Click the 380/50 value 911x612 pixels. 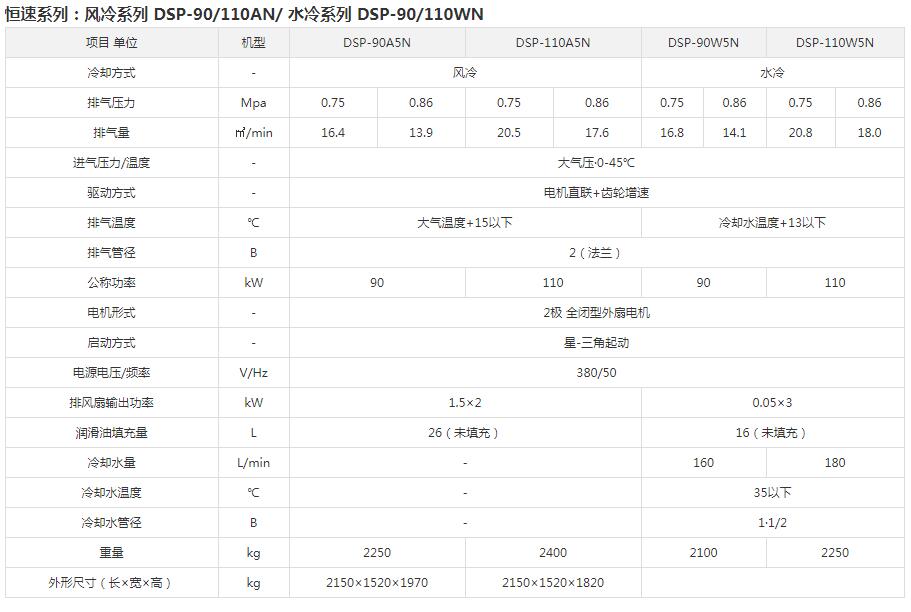coord(596,373)
